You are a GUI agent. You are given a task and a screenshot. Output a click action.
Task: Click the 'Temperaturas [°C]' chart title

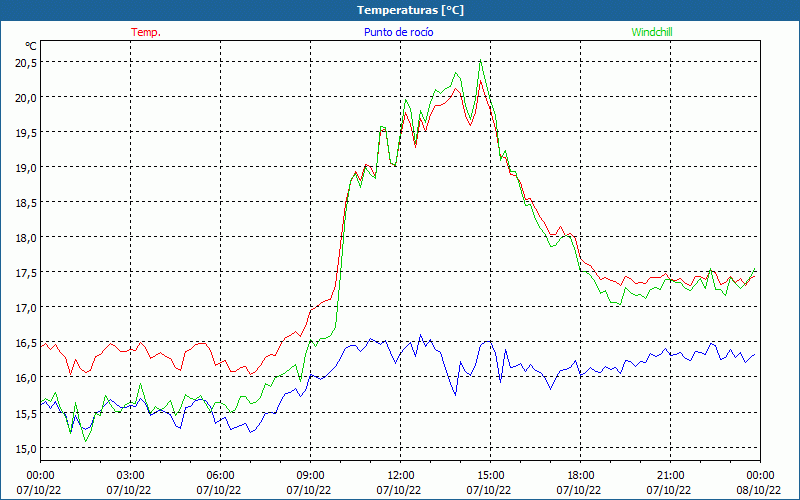point(410,10)
